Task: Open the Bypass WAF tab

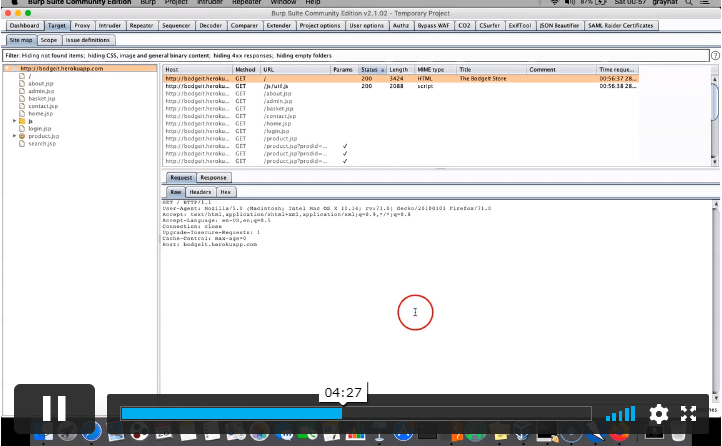Action: pos(433,26)
